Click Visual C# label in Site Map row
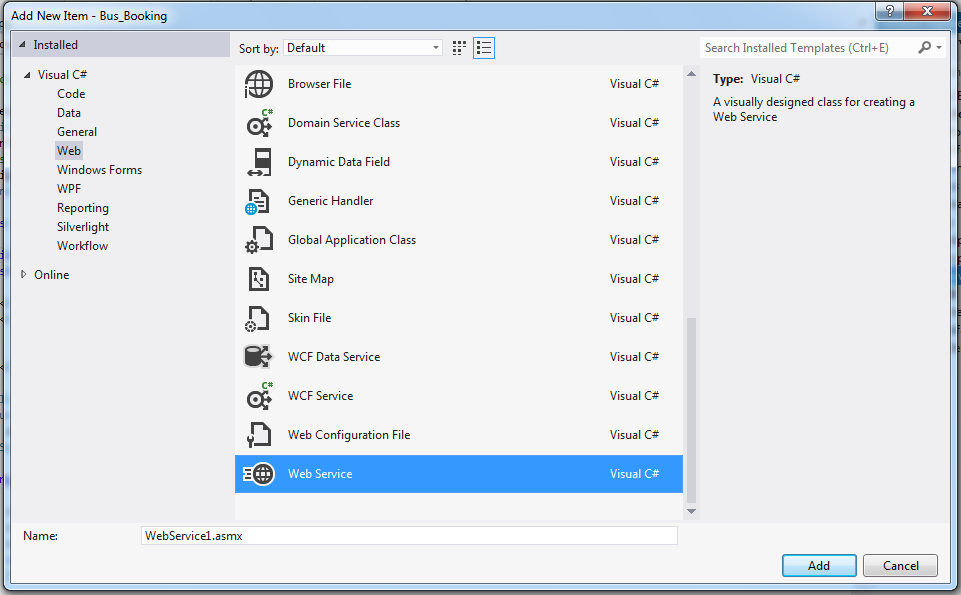Screen dimensions: 961x595 pyautogui.click(x=634, y=279)
